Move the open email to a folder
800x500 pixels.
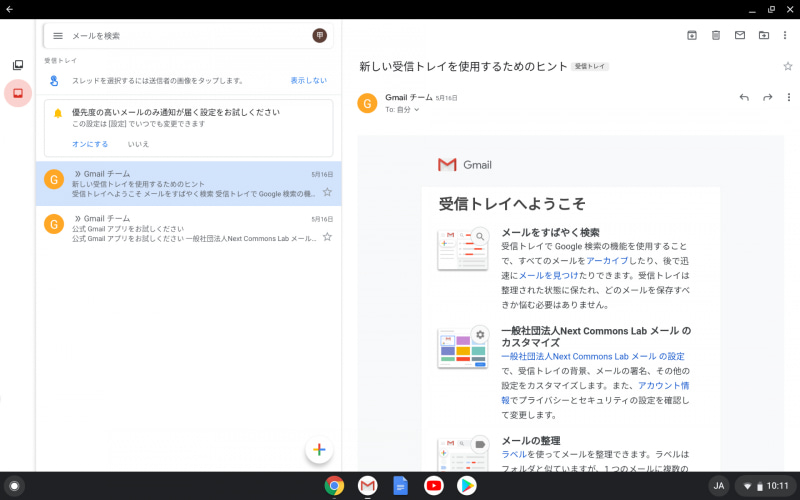click(764, 35)
